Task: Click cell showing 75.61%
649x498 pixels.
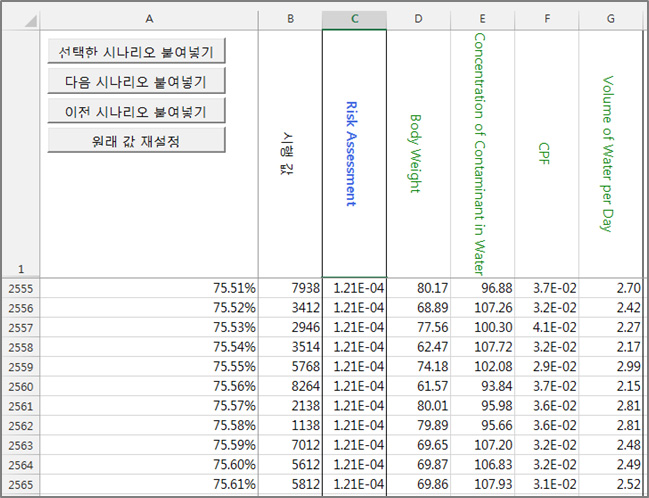Action: click(x=149, y=484)
